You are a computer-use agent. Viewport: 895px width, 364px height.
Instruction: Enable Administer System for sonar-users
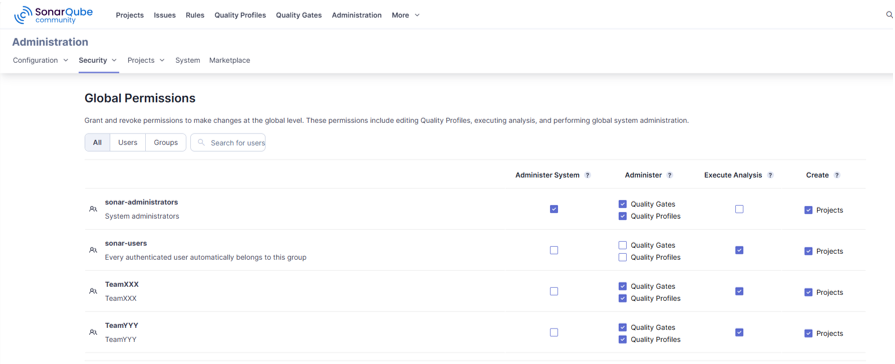click(554, 250)
